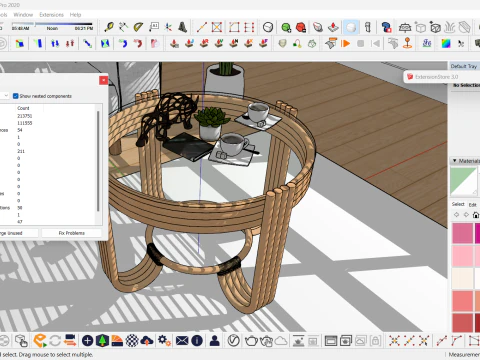Screen dimensions: 480x360
Task: Select the Protractor tool
Action: coord(138,27)
